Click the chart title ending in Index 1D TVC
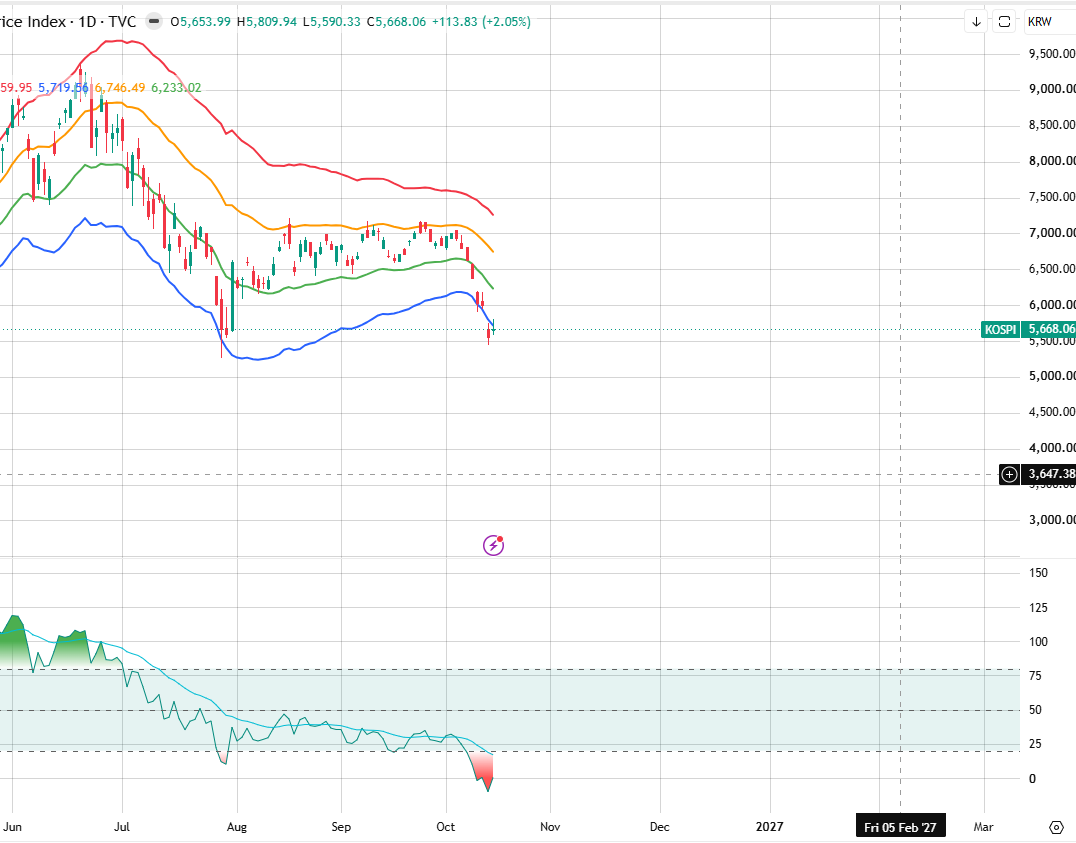Viewport: 1076px width, 843px height. (x=69, y=22)
